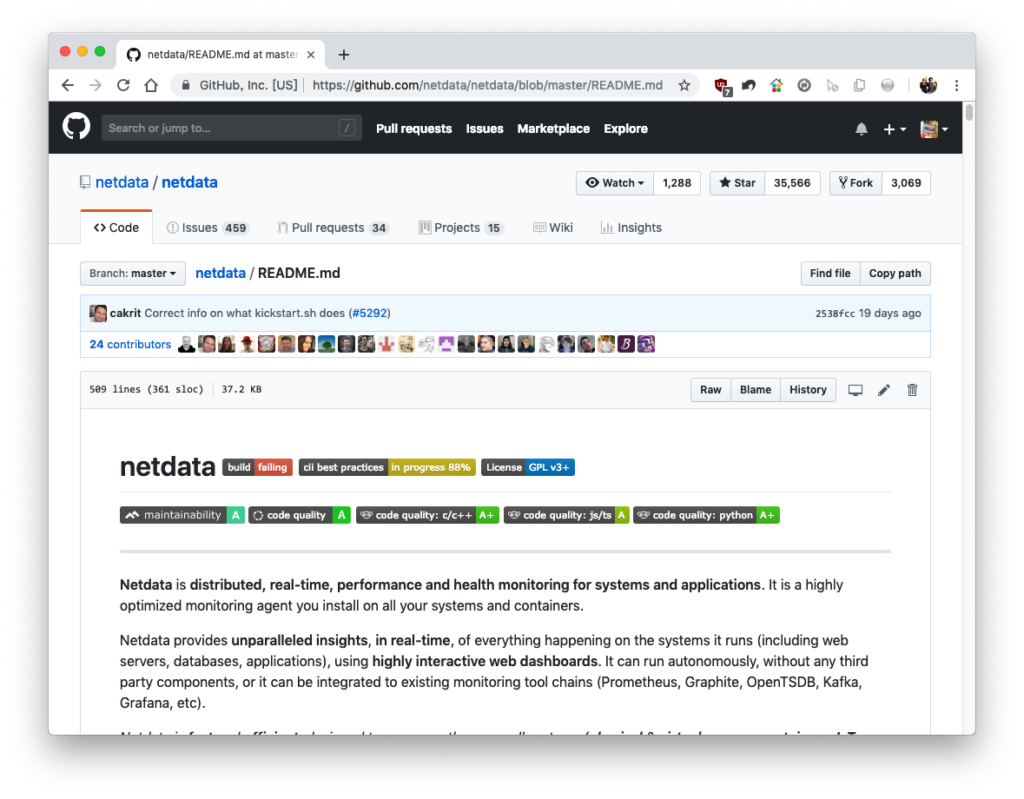Switch to the Code tab
This screenshot has width=1024, height=799.
point(116,227)
